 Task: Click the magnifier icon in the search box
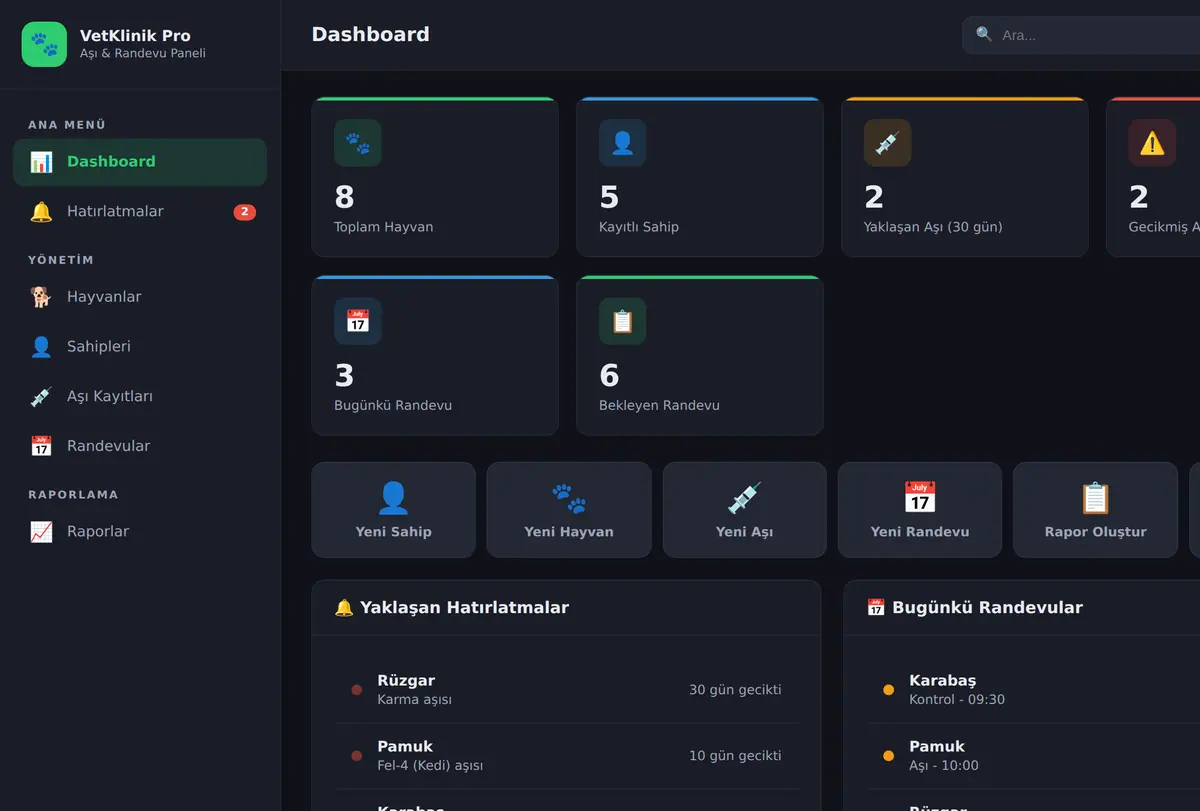tap(984, 34)
